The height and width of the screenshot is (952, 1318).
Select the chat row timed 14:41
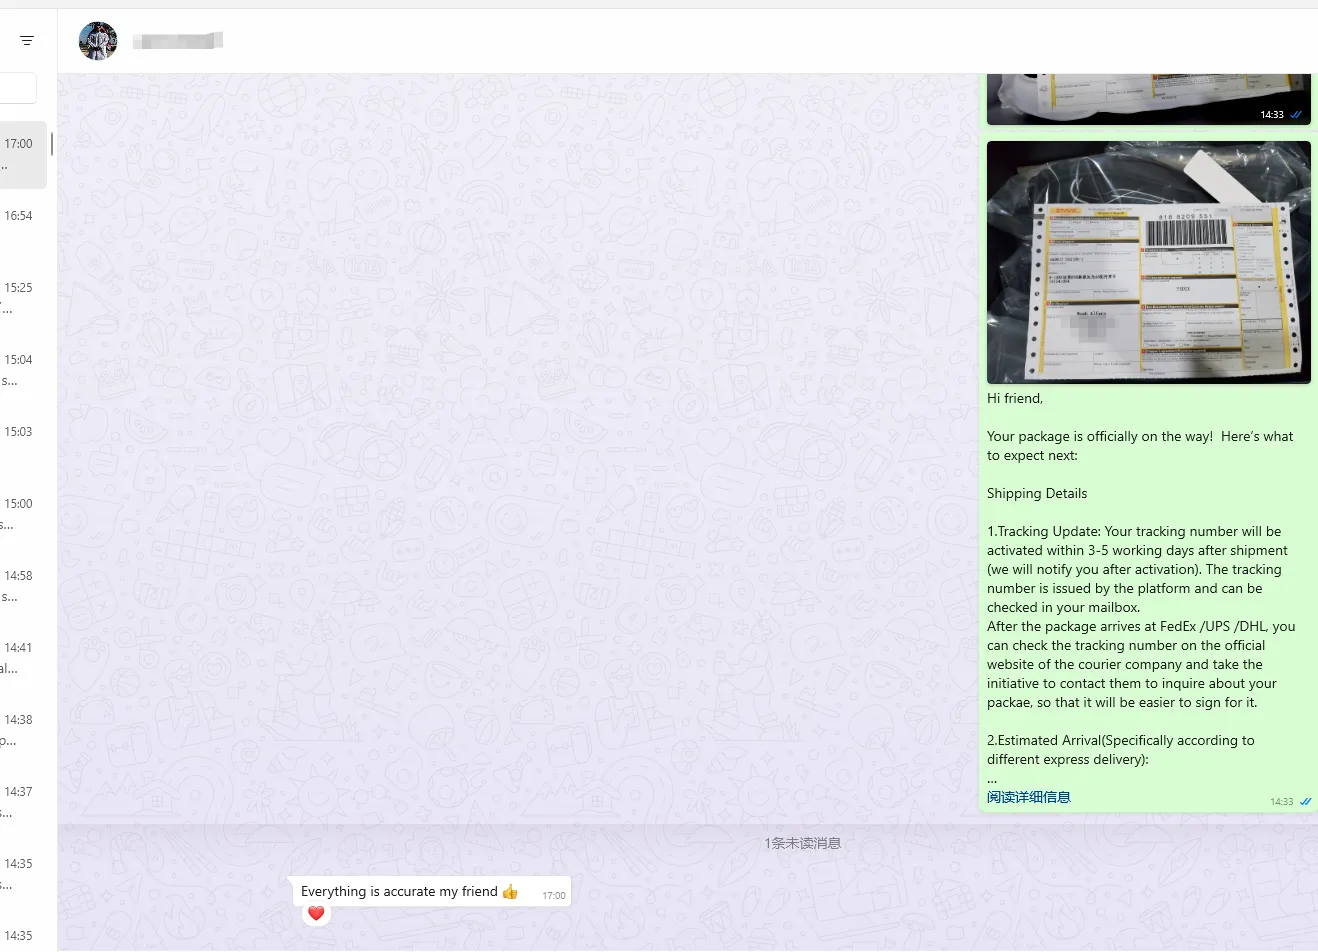click(23, 657)
